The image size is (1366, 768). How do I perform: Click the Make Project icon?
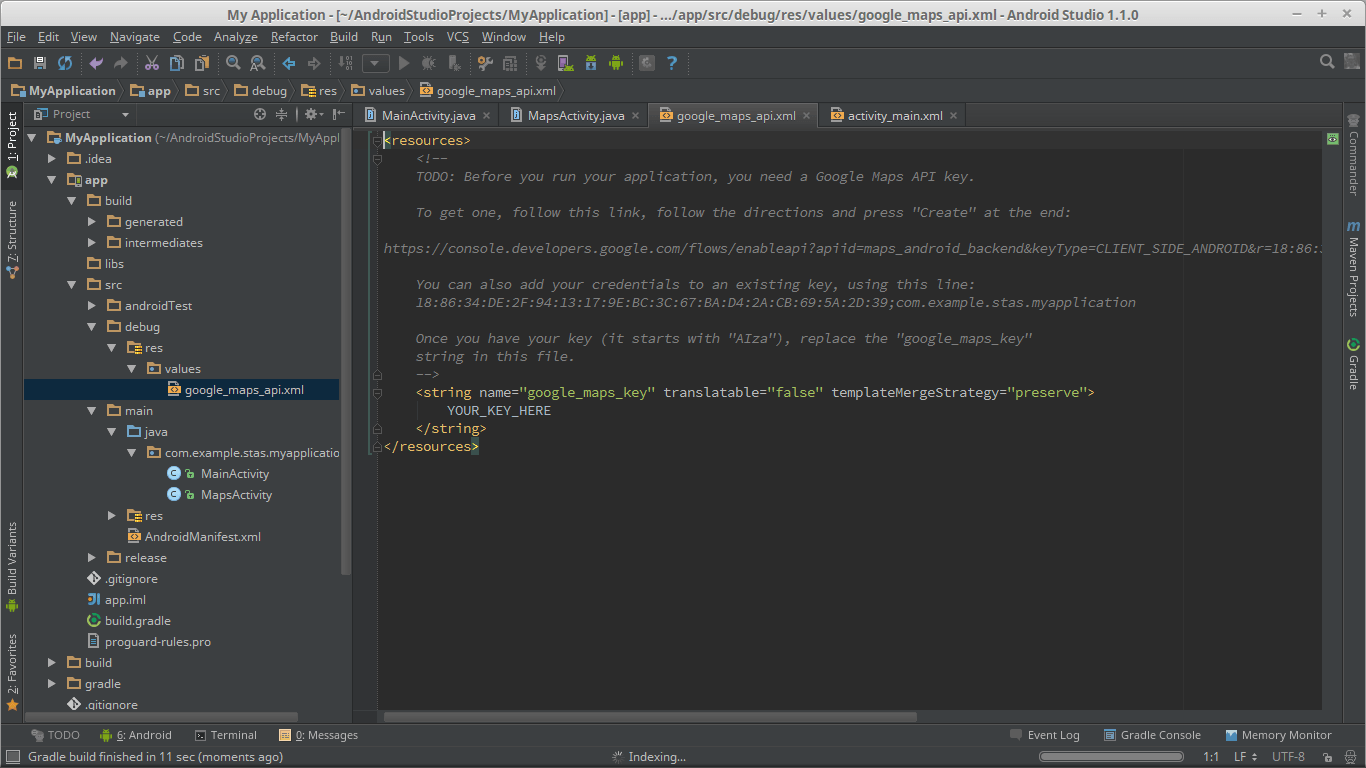(346, 63)
